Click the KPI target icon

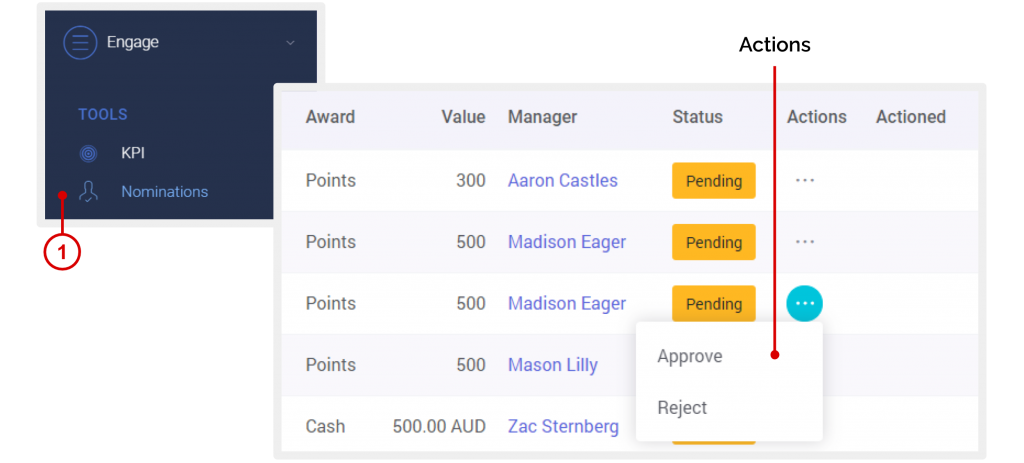coord(88,153)
